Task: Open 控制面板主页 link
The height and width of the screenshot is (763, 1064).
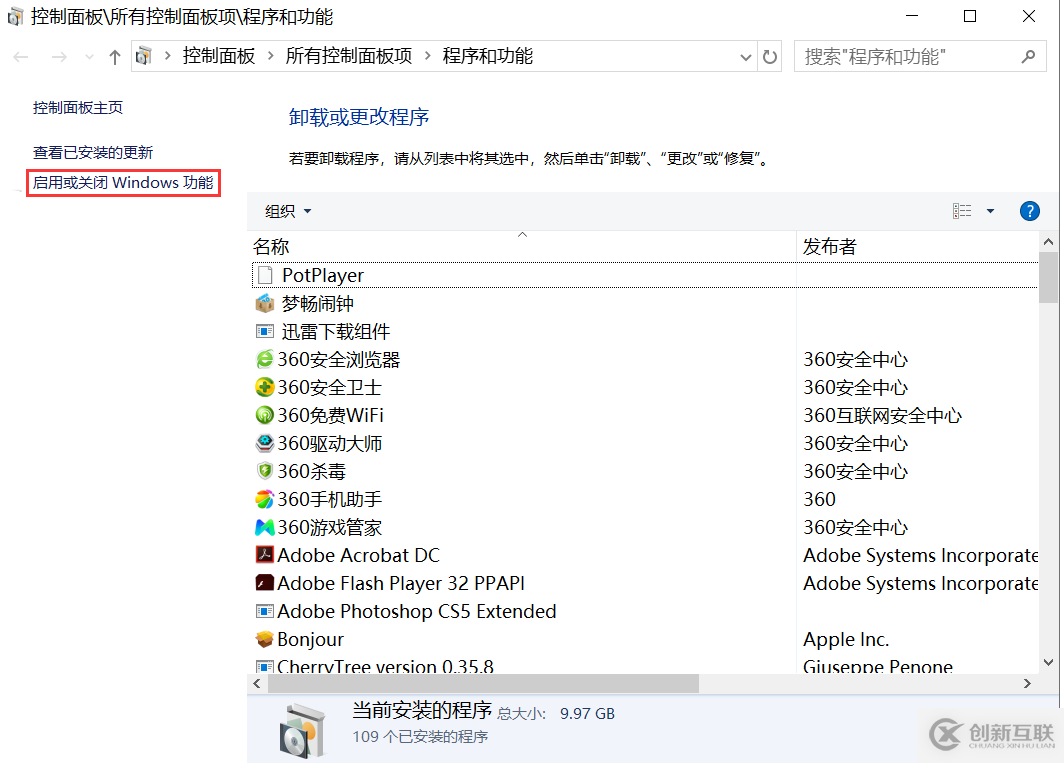Action: click(x=78, y=107)
